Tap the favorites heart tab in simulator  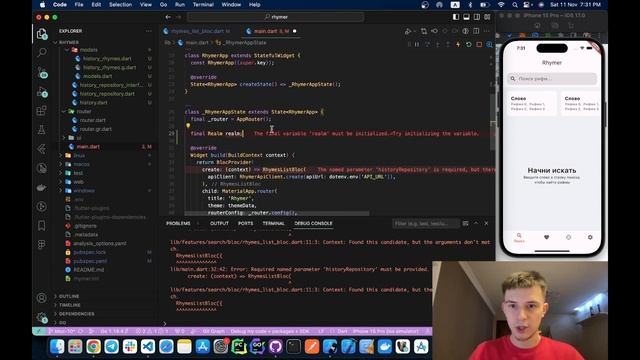[x=547, y=238]
